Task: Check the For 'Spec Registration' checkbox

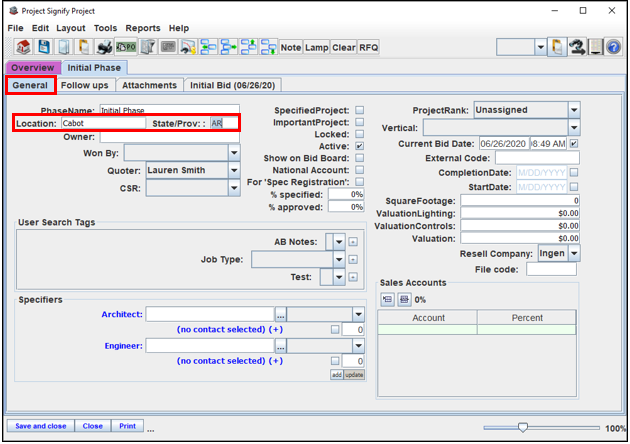Action: (360, 182)
